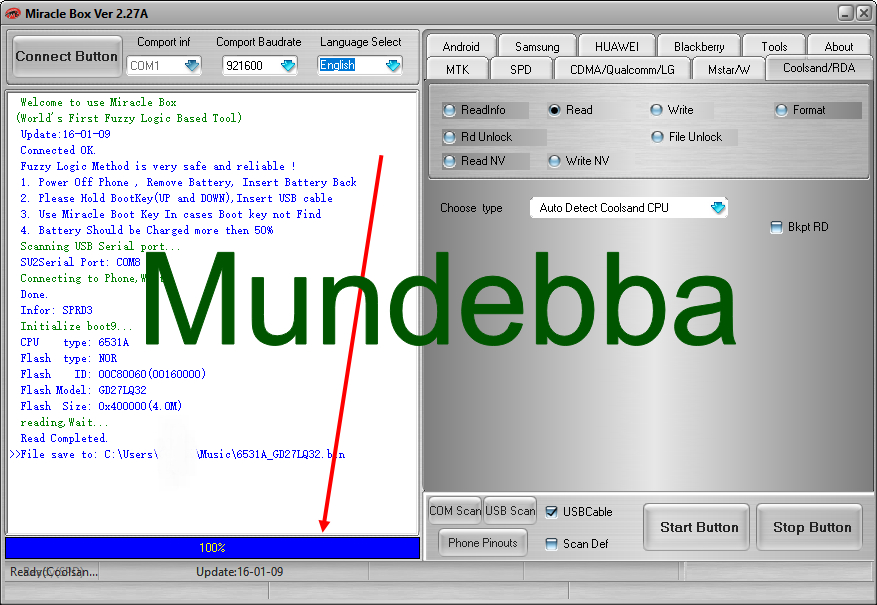Toggle the USBCable checkbox

point(551,512)
